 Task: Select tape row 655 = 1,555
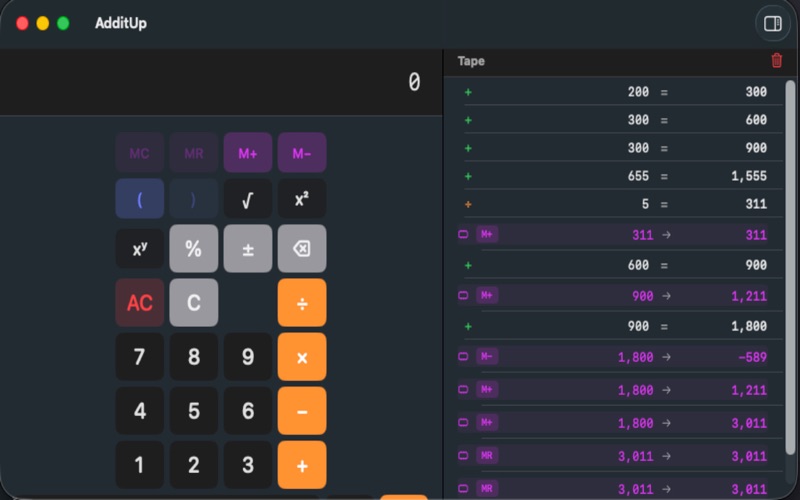(x=614, y=176)
